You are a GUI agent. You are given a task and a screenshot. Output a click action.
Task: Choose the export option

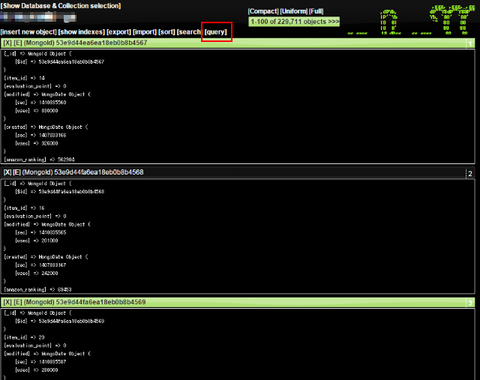[119, 32]
